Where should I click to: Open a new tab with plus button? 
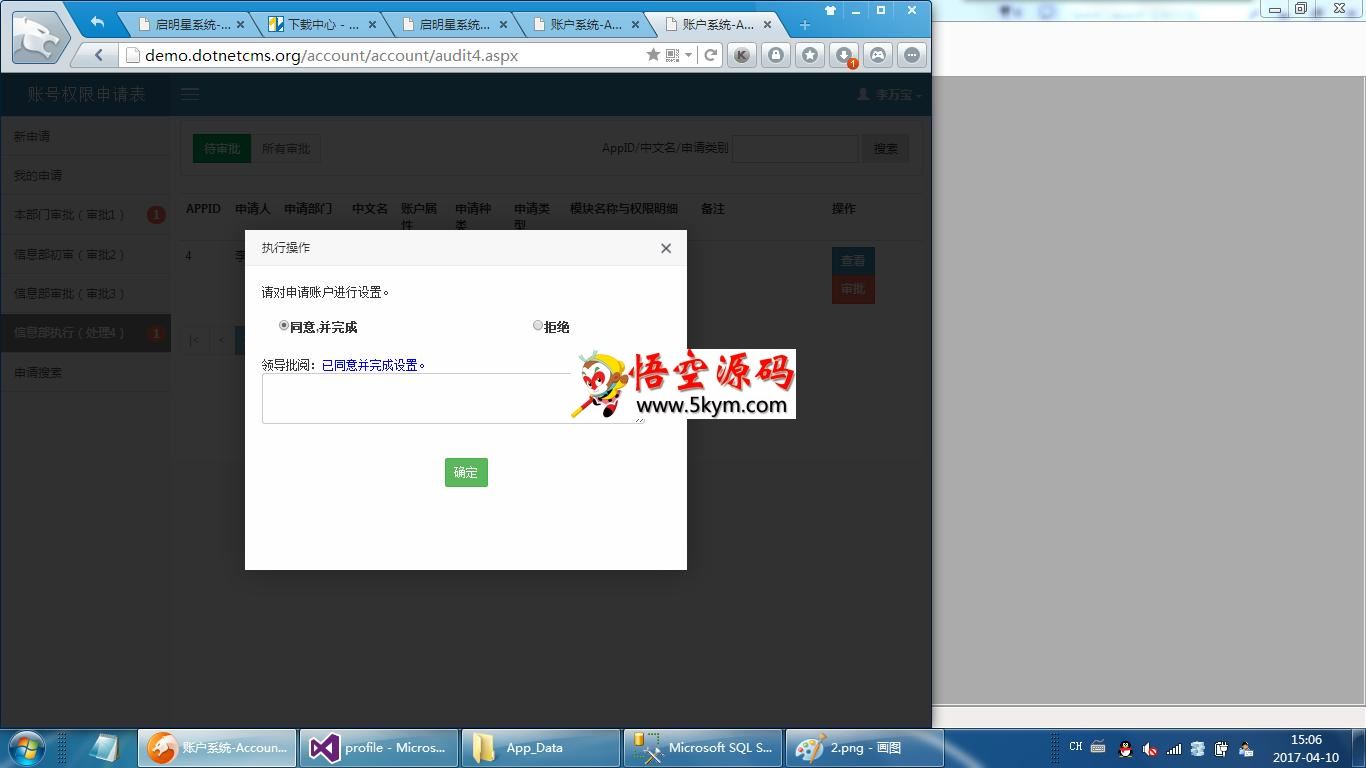tap(804, 25)
